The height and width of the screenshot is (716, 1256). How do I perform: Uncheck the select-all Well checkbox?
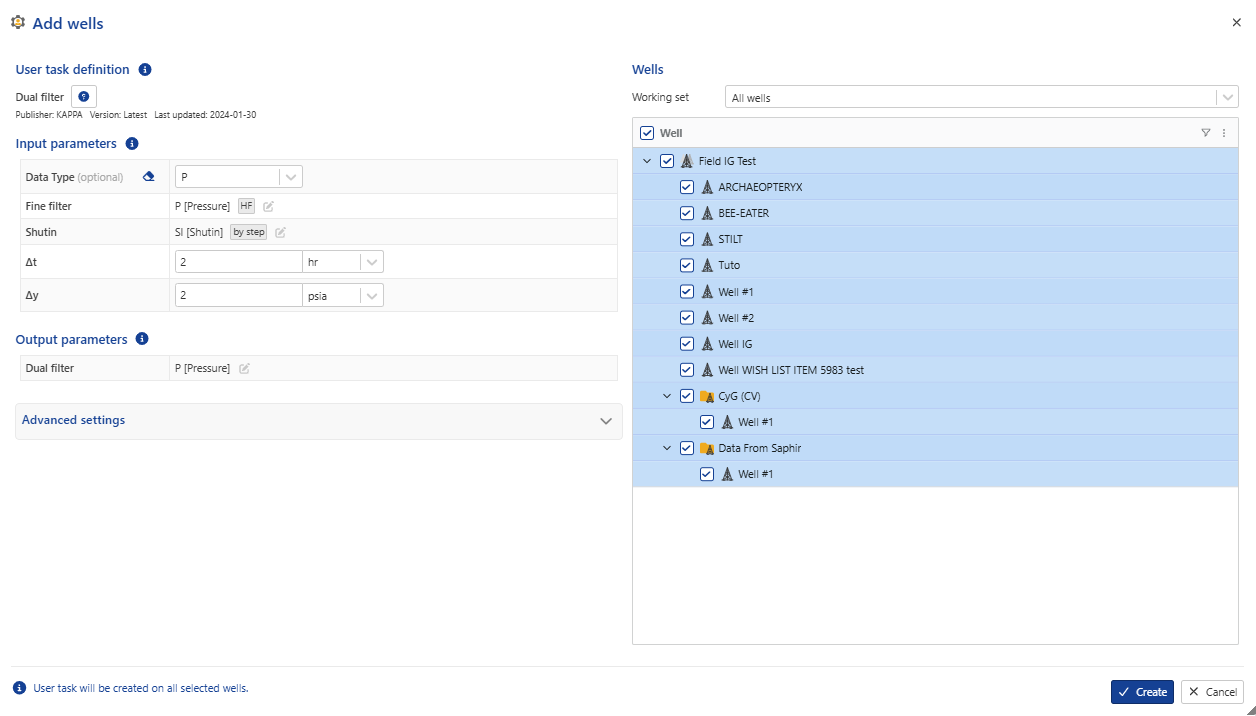click(x=646, y=132)
